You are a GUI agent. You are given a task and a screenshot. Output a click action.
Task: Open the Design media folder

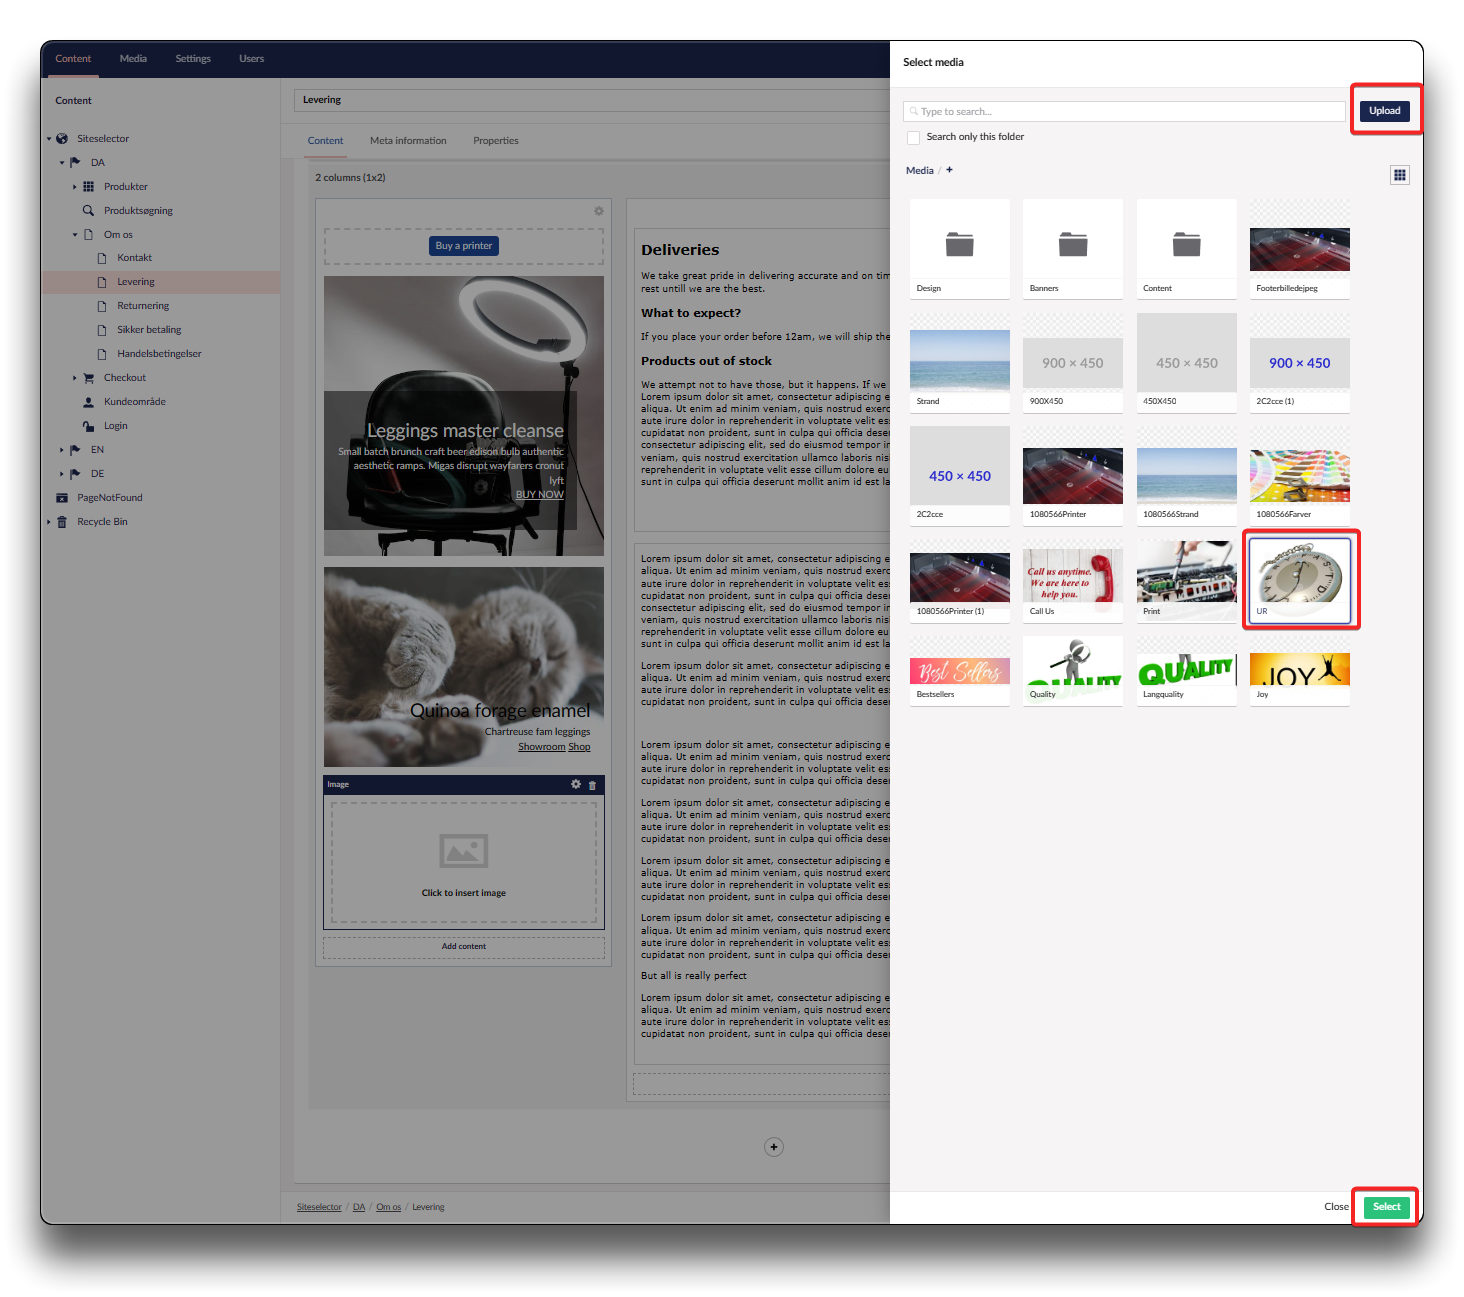point(959,246)
